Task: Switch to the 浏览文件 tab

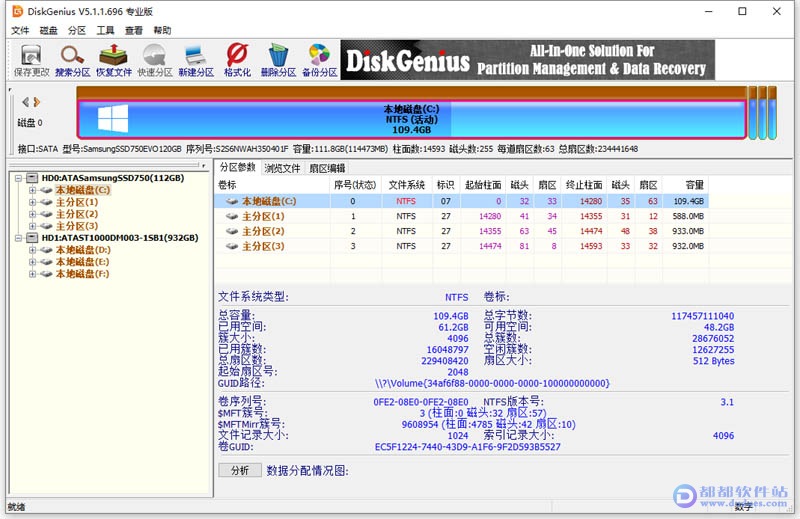Action: (x=282, y=168)
